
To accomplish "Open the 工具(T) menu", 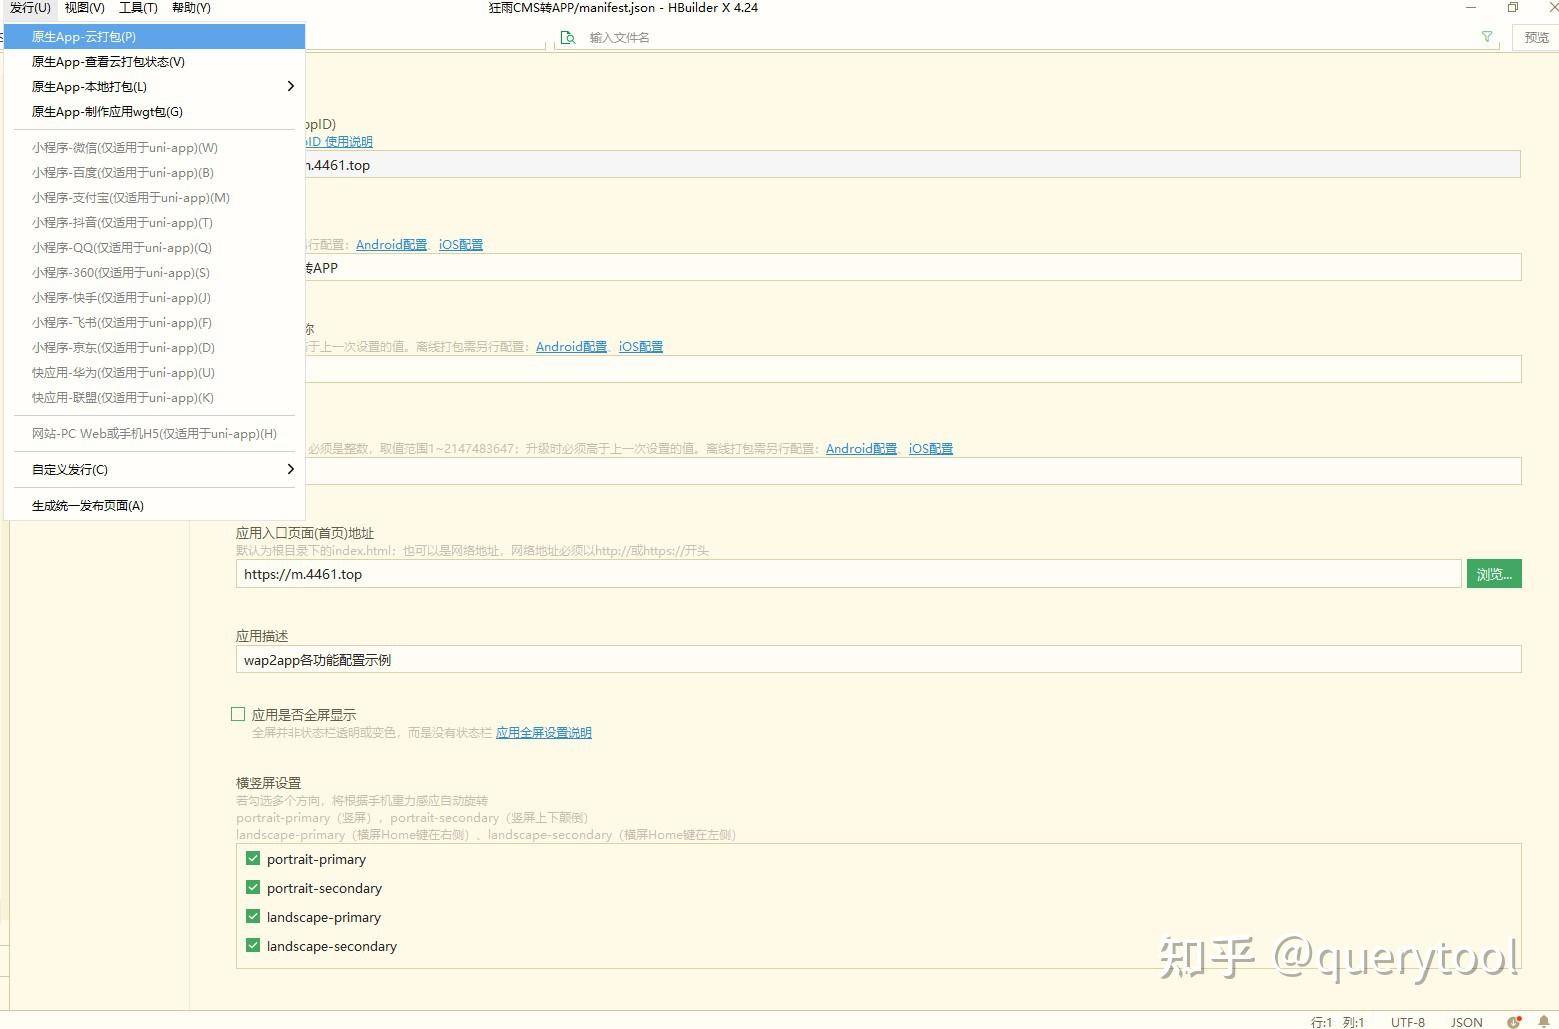I will (x=138, y=8).
